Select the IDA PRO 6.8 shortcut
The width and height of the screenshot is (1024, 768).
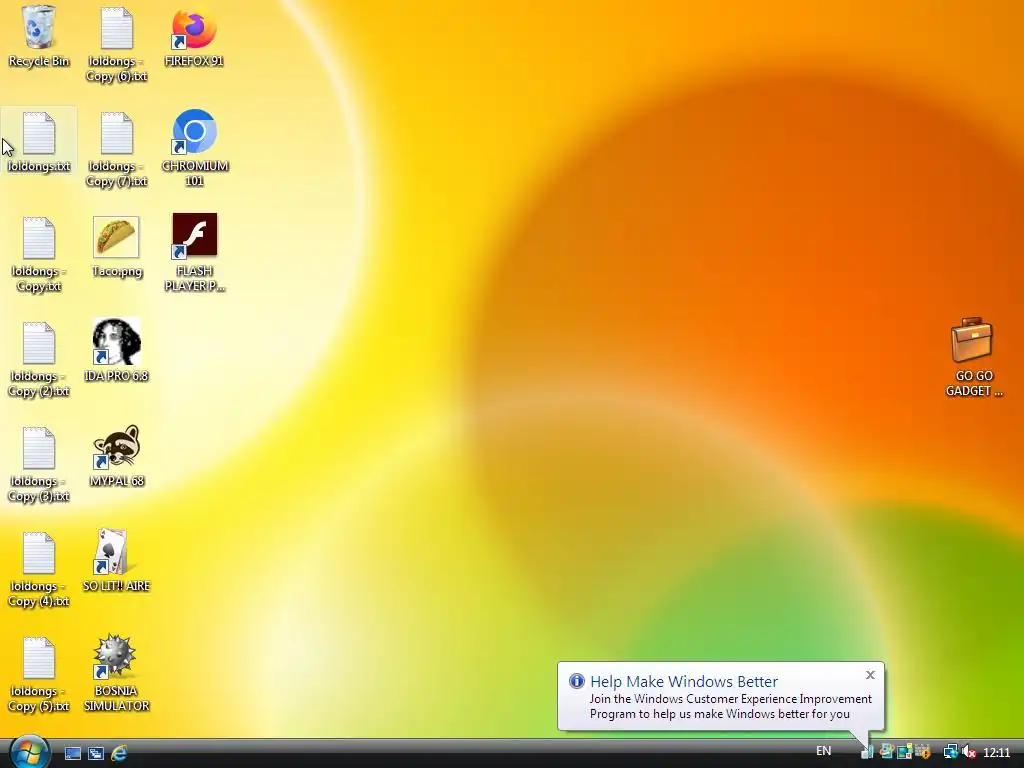116,350
